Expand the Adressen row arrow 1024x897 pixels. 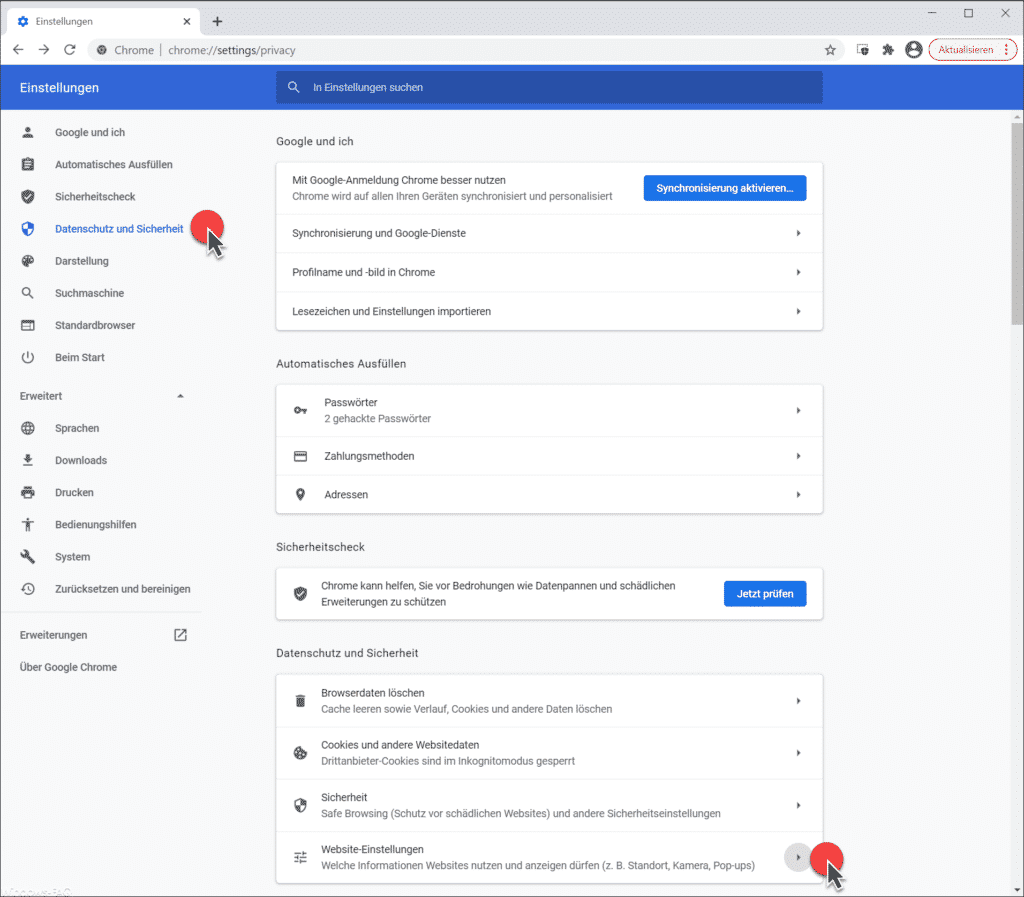[x=798, y=495]
